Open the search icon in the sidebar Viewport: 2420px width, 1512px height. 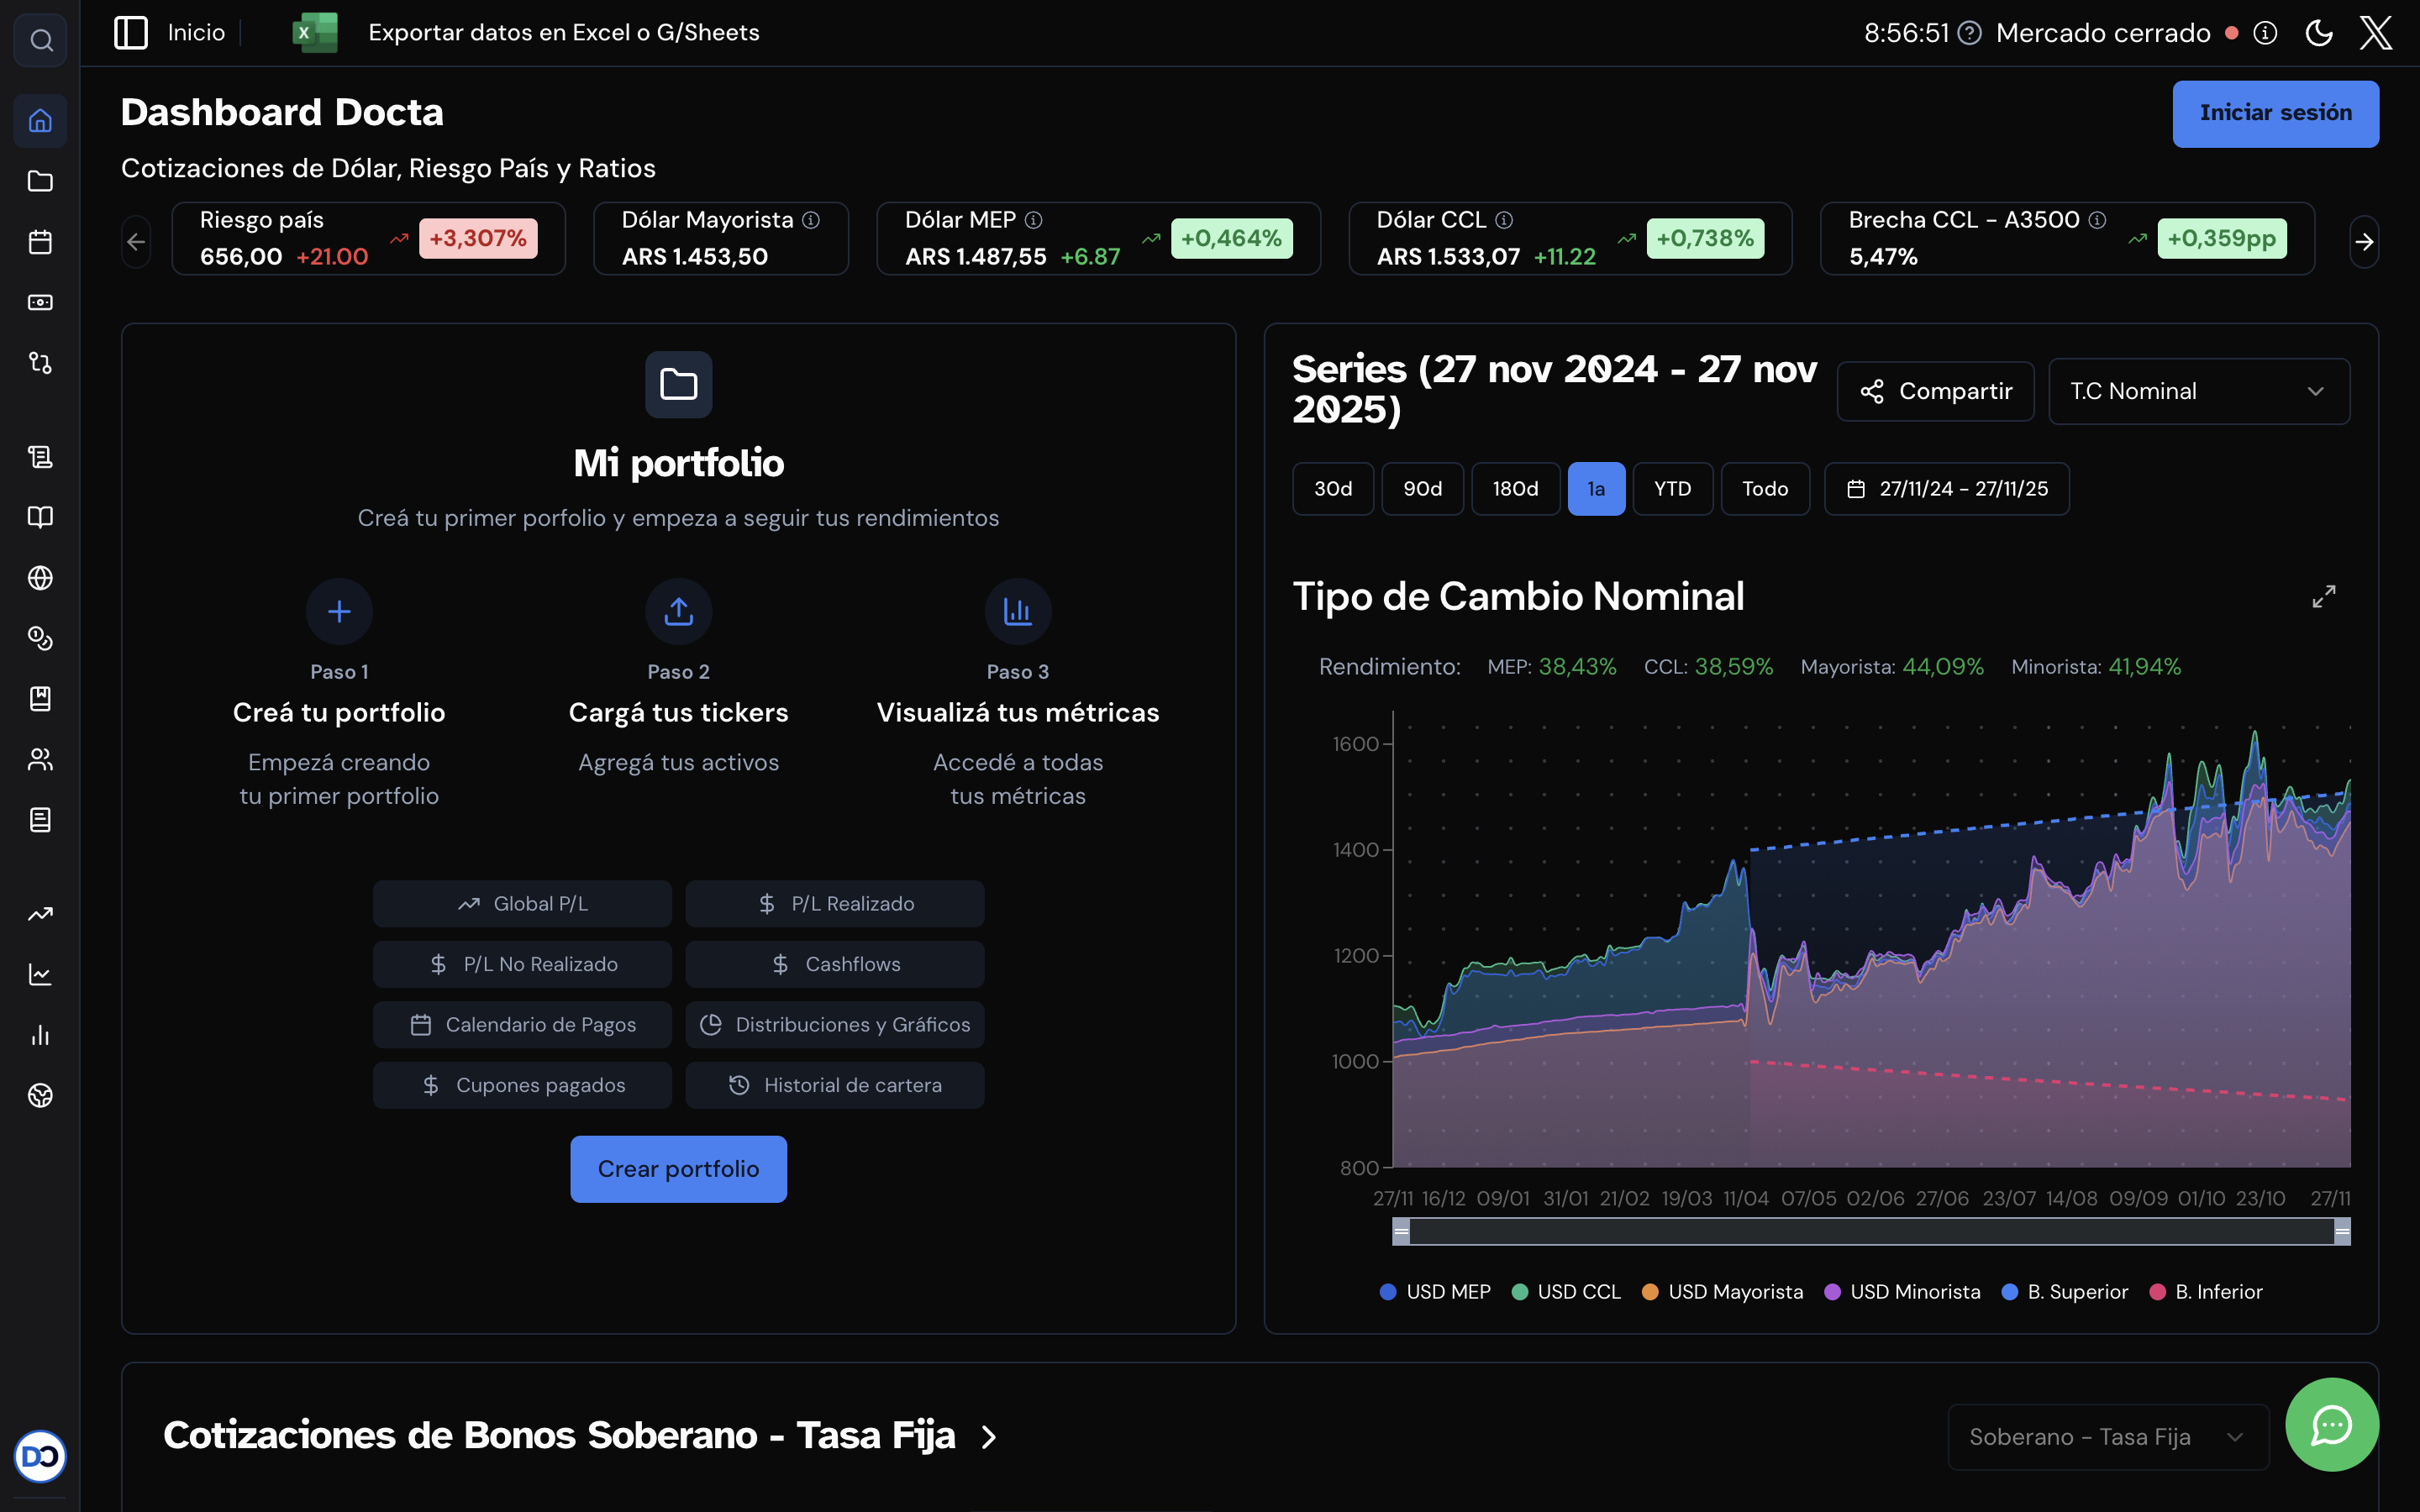tap(40, 40)
